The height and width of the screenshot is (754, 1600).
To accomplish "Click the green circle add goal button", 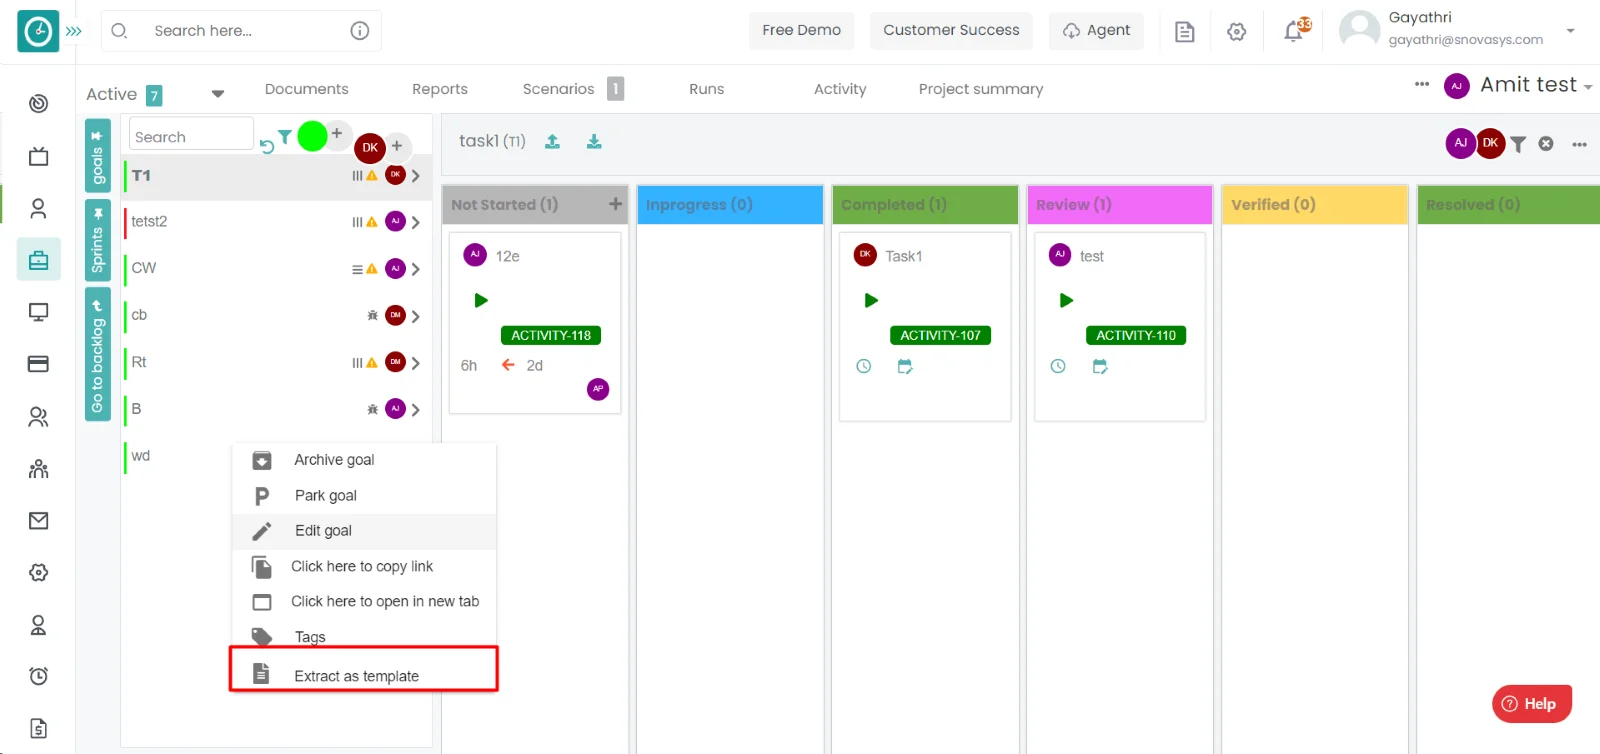I will coord(313,135).
